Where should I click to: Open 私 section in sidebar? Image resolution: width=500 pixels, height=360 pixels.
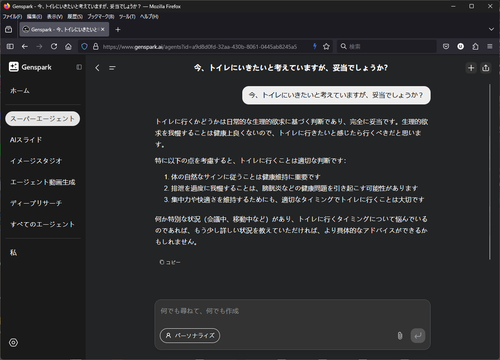pos(13,252)
